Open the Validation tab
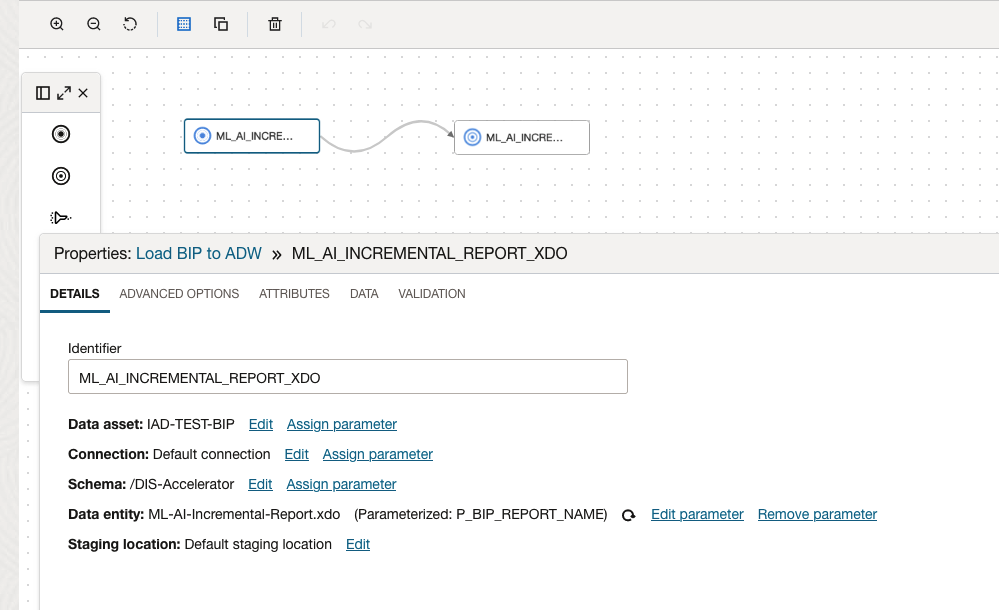The image size is (999, 610). (431, 293)
